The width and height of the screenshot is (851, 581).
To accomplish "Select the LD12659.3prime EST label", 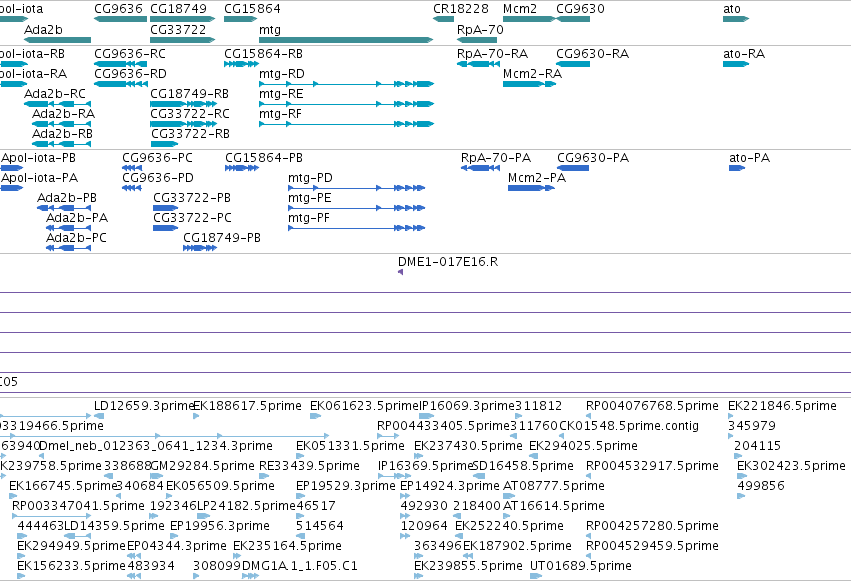I will [144, 406].
